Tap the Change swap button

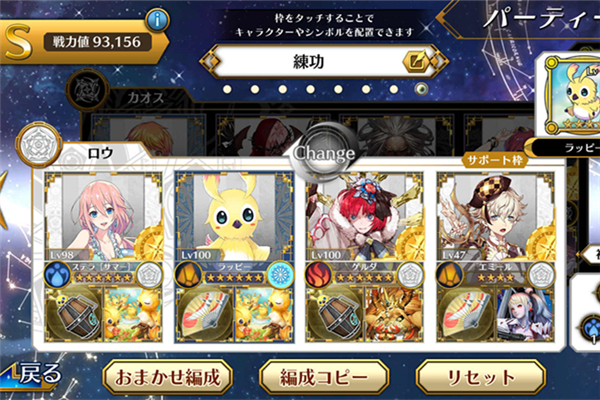pos(324,154)
